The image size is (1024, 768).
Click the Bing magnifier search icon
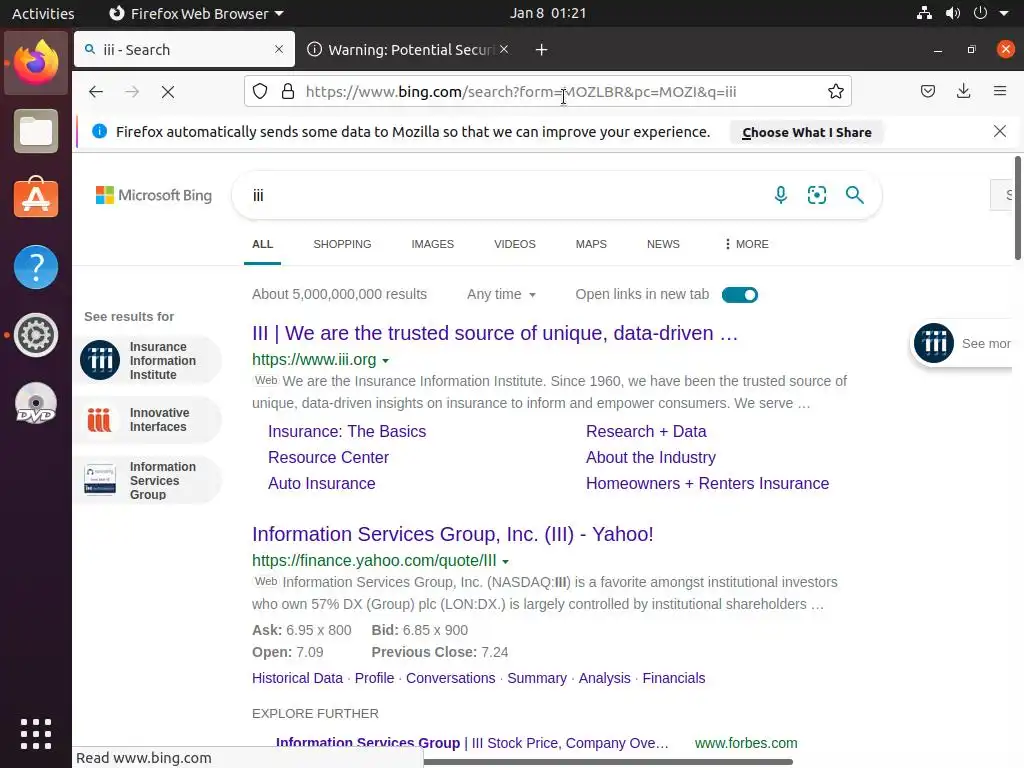(854, 195)
